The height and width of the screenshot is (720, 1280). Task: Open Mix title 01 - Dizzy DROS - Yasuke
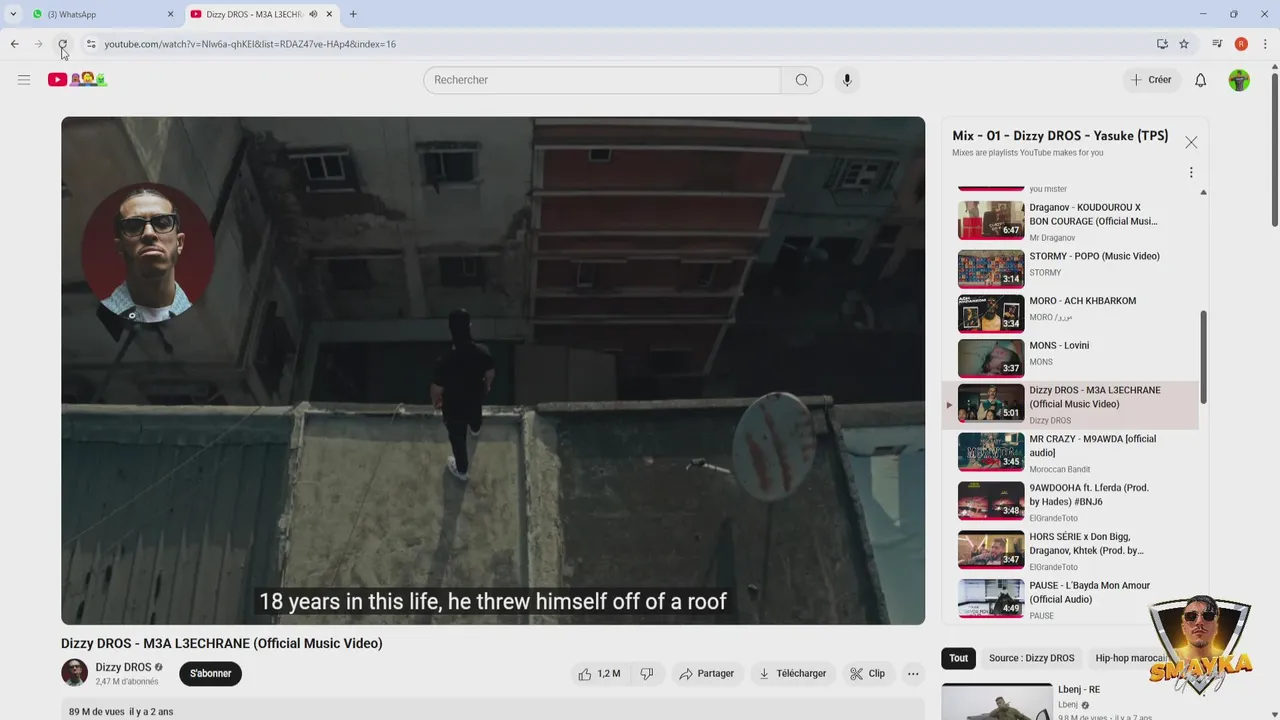click(x=1060, y=136)
